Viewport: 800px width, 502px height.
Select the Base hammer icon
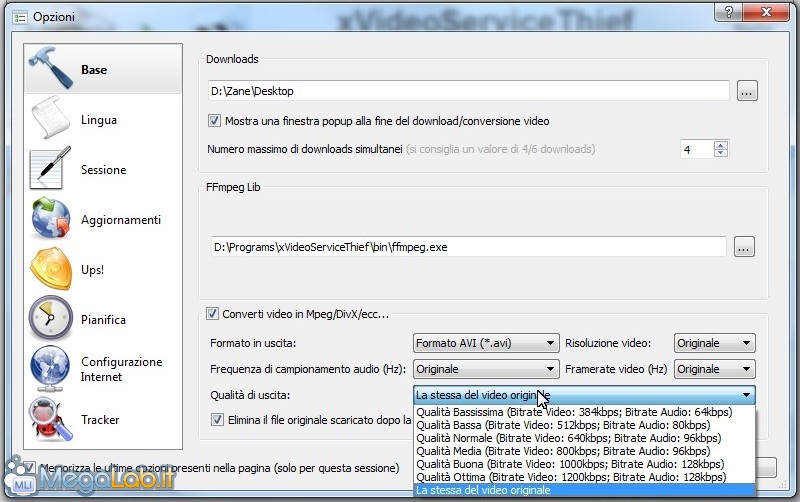(x=51, y=67)
